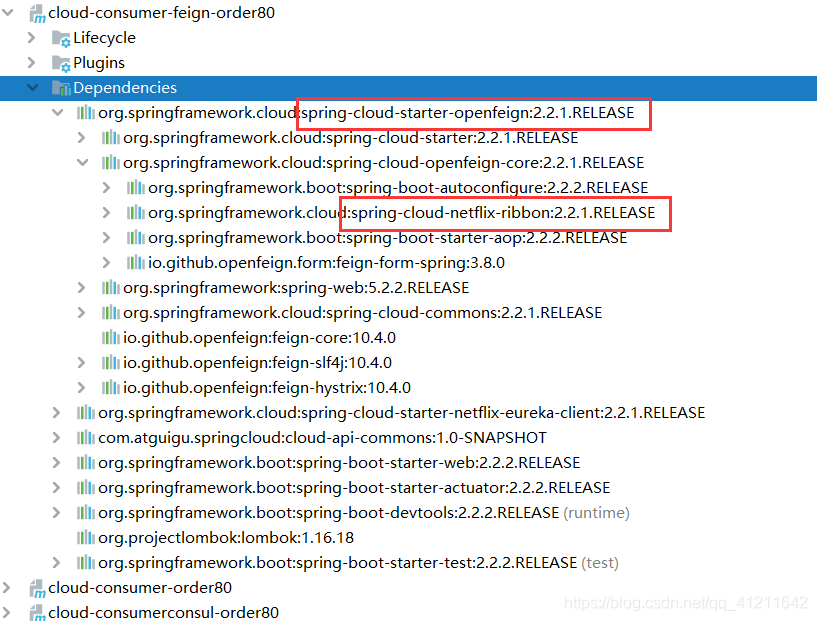817x621 pixels.
Task: Click the Plugins folder gear icon
Action: pos(61,64)
